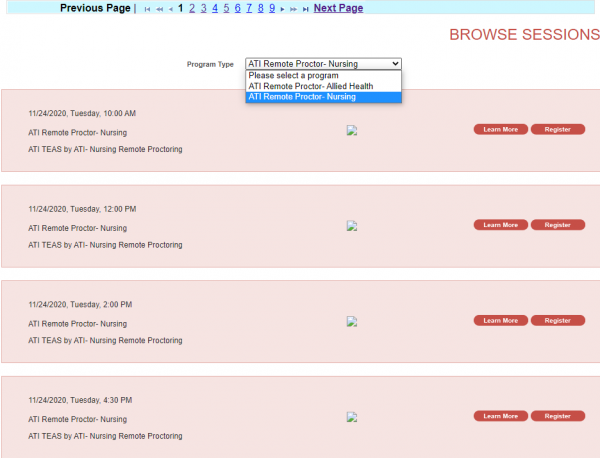Register for the 2:00 PM session
The height and width of the screenshot is (458, 600).
point(557,320)
